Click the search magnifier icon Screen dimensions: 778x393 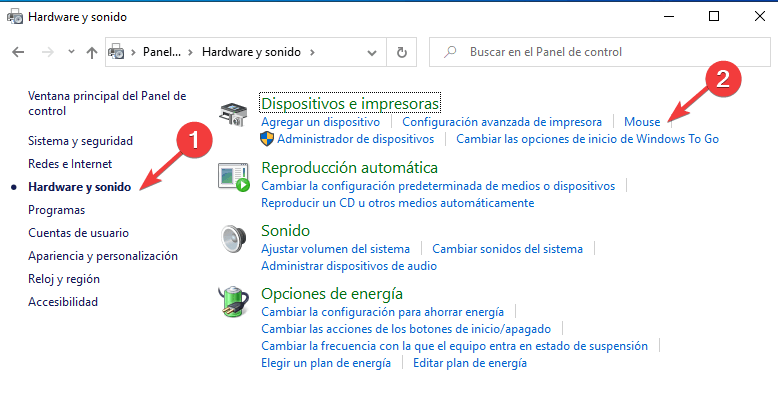(450, 52)
